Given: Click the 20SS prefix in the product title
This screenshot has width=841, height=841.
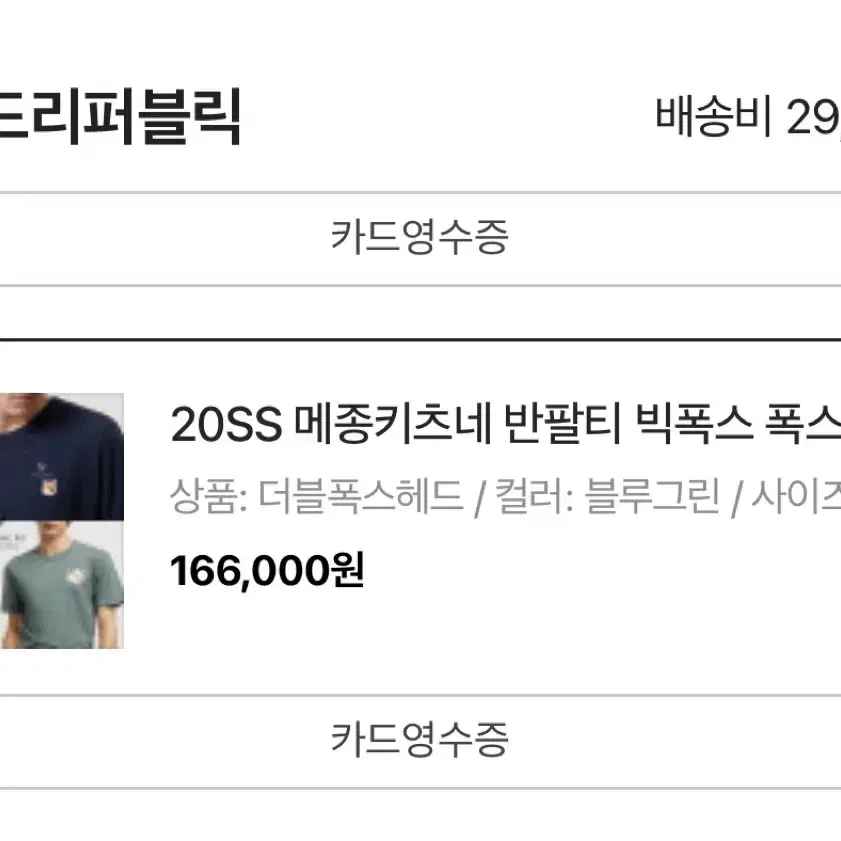Looking at the screenshot, I should [x=226, y=425].
